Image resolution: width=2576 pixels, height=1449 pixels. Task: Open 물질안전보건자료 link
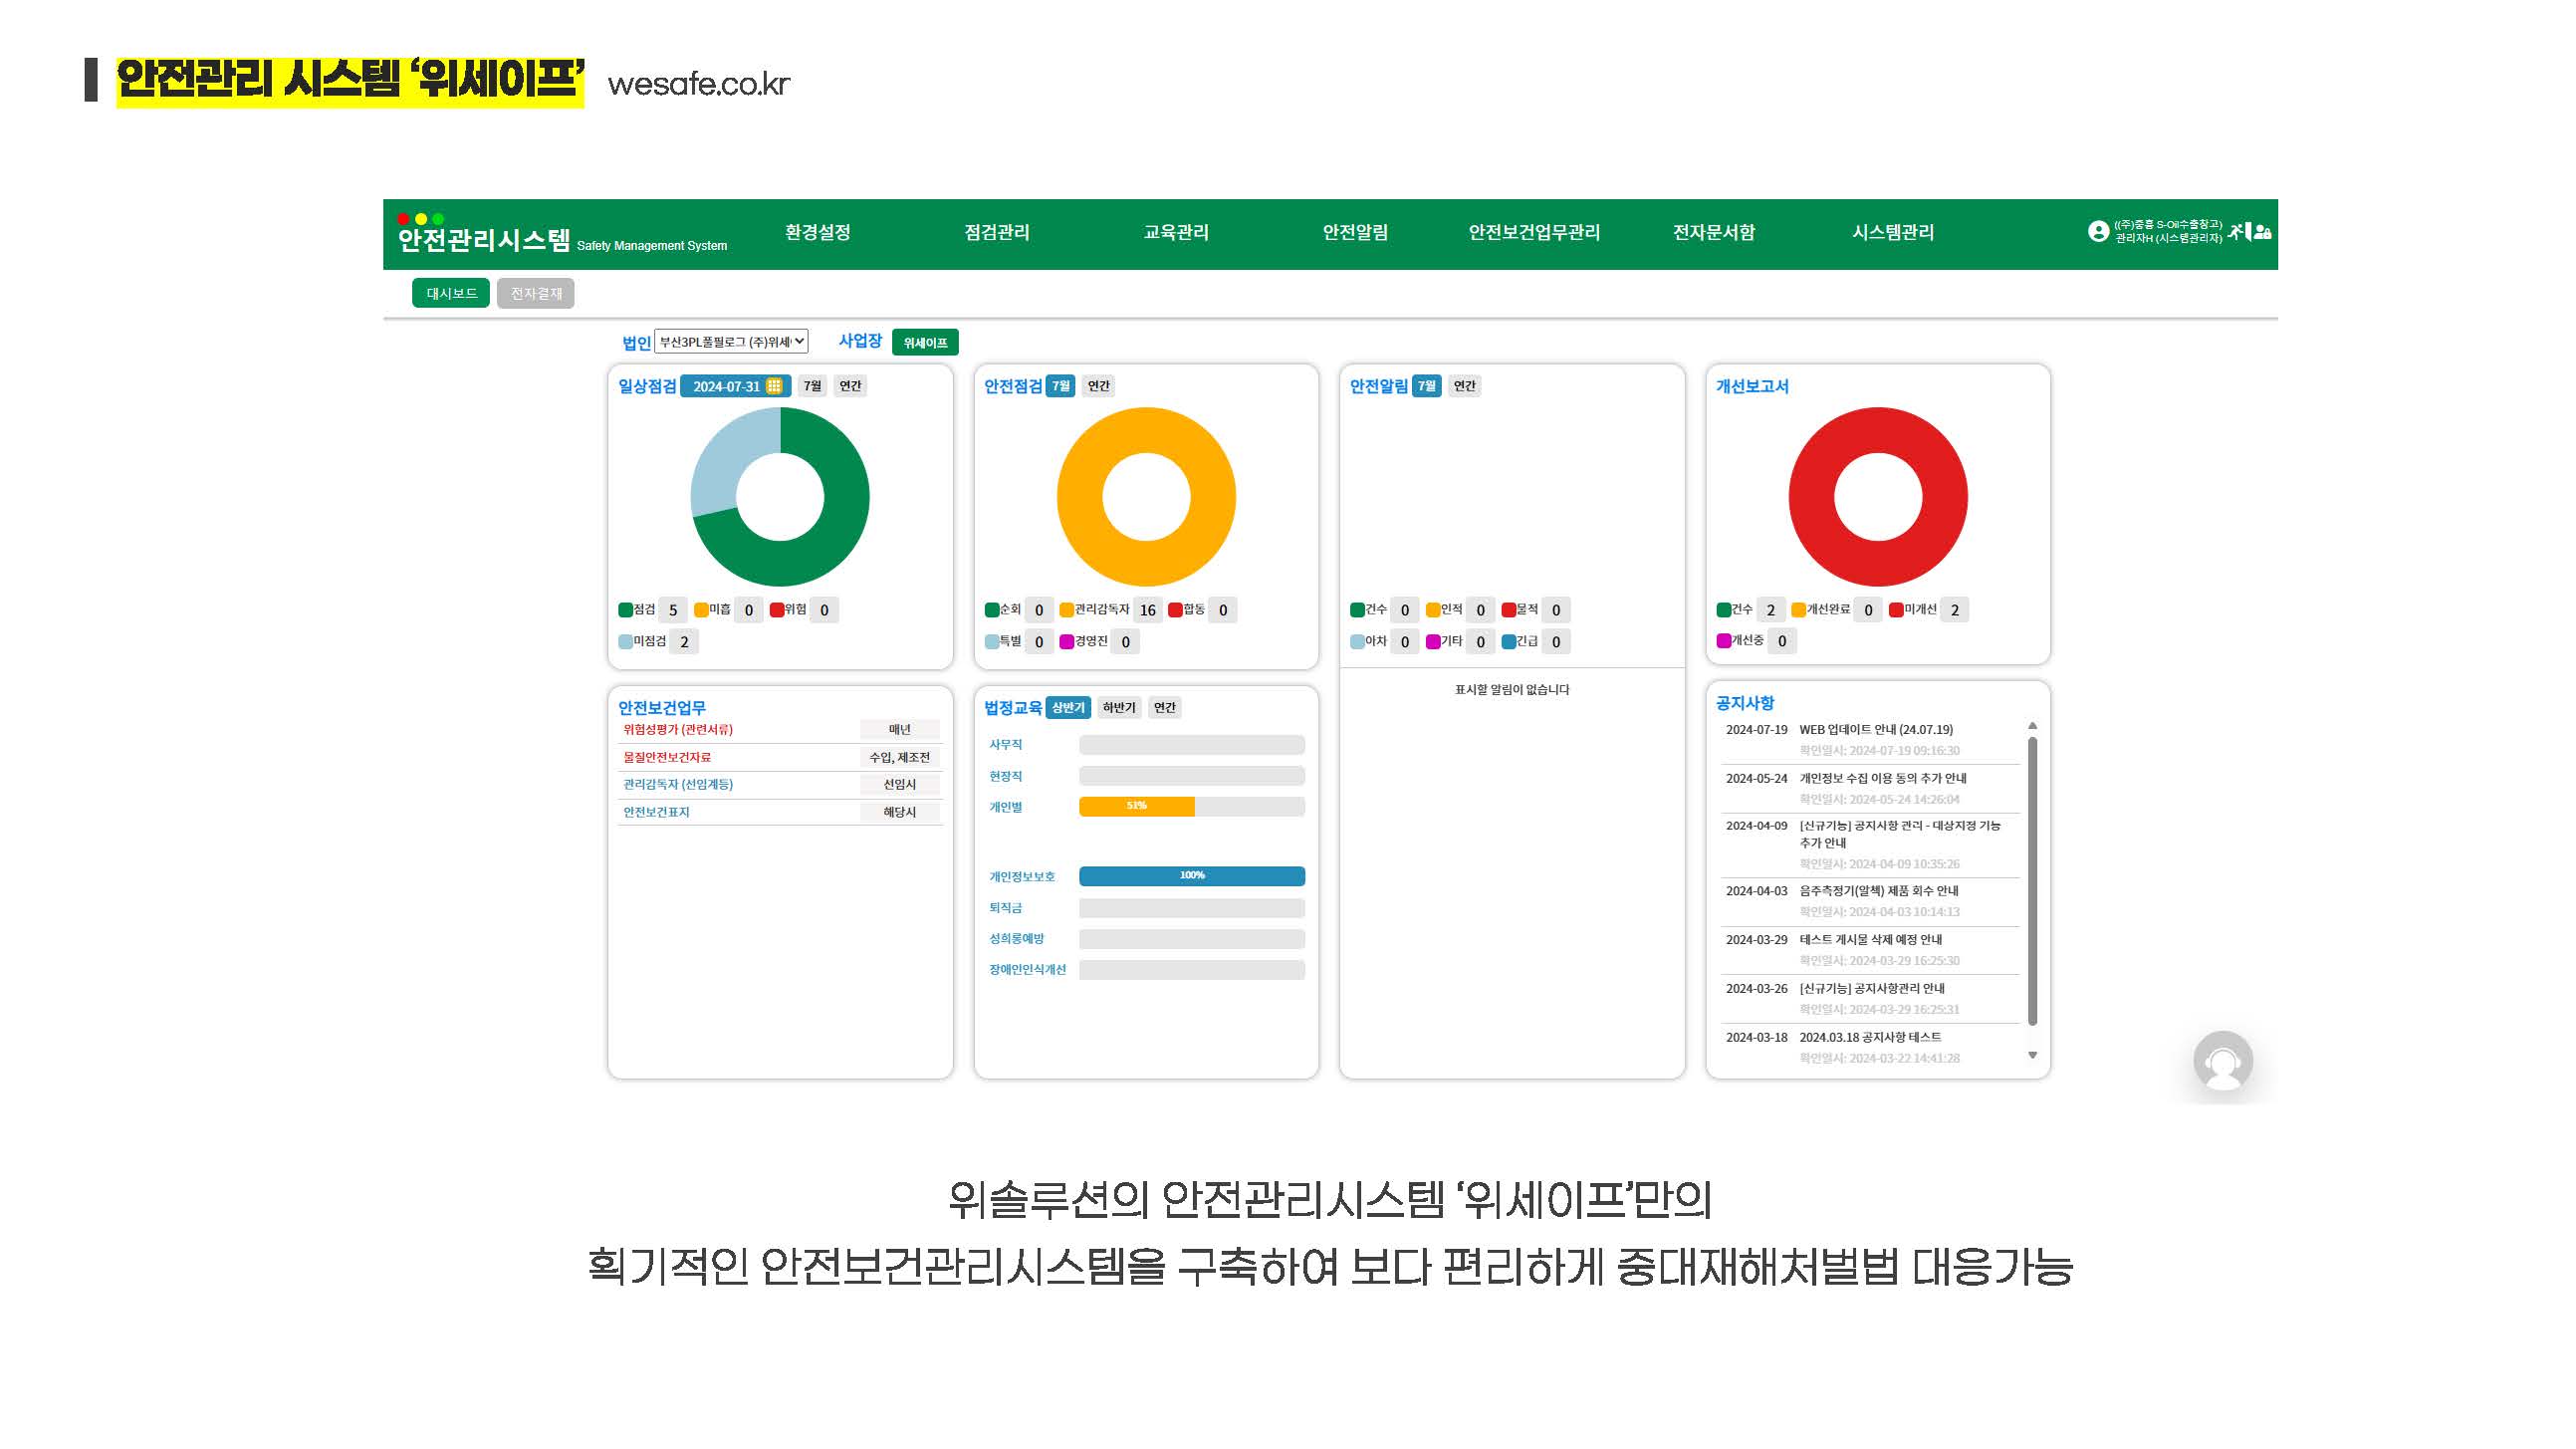[x=667, y=758]
